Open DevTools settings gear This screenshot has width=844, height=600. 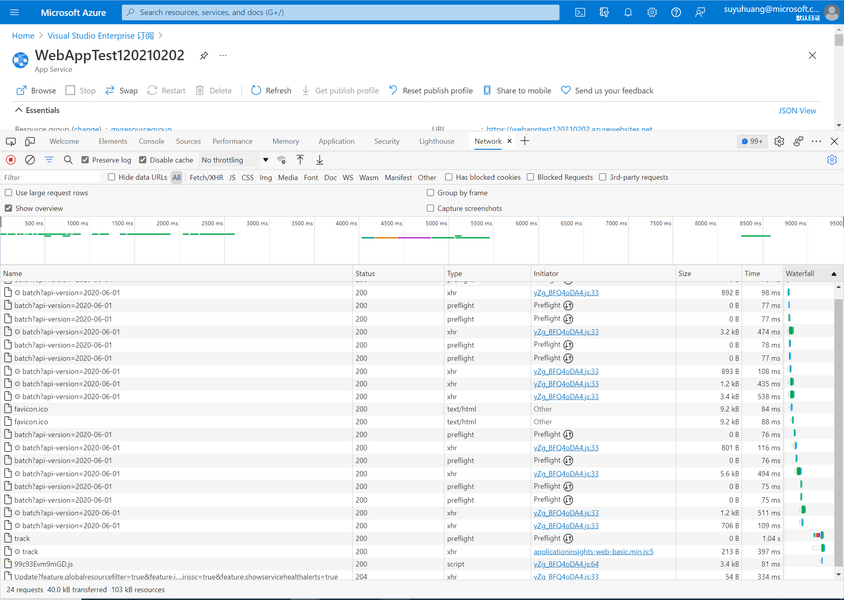[779, 141]
